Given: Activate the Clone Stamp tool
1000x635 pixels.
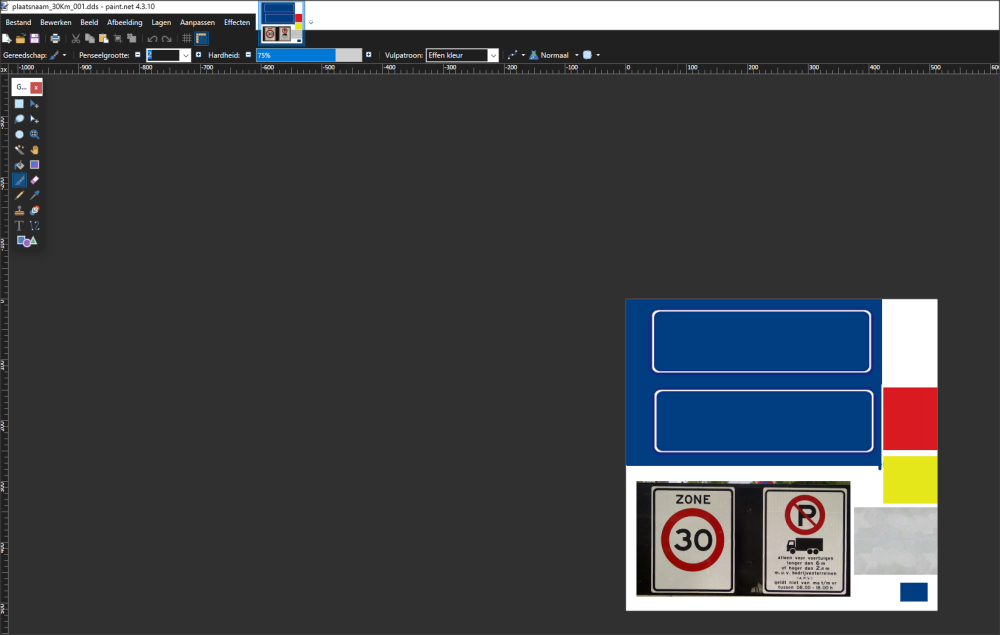Looking at the screenshot, I should pyautogui.click(x=19, y=211).
